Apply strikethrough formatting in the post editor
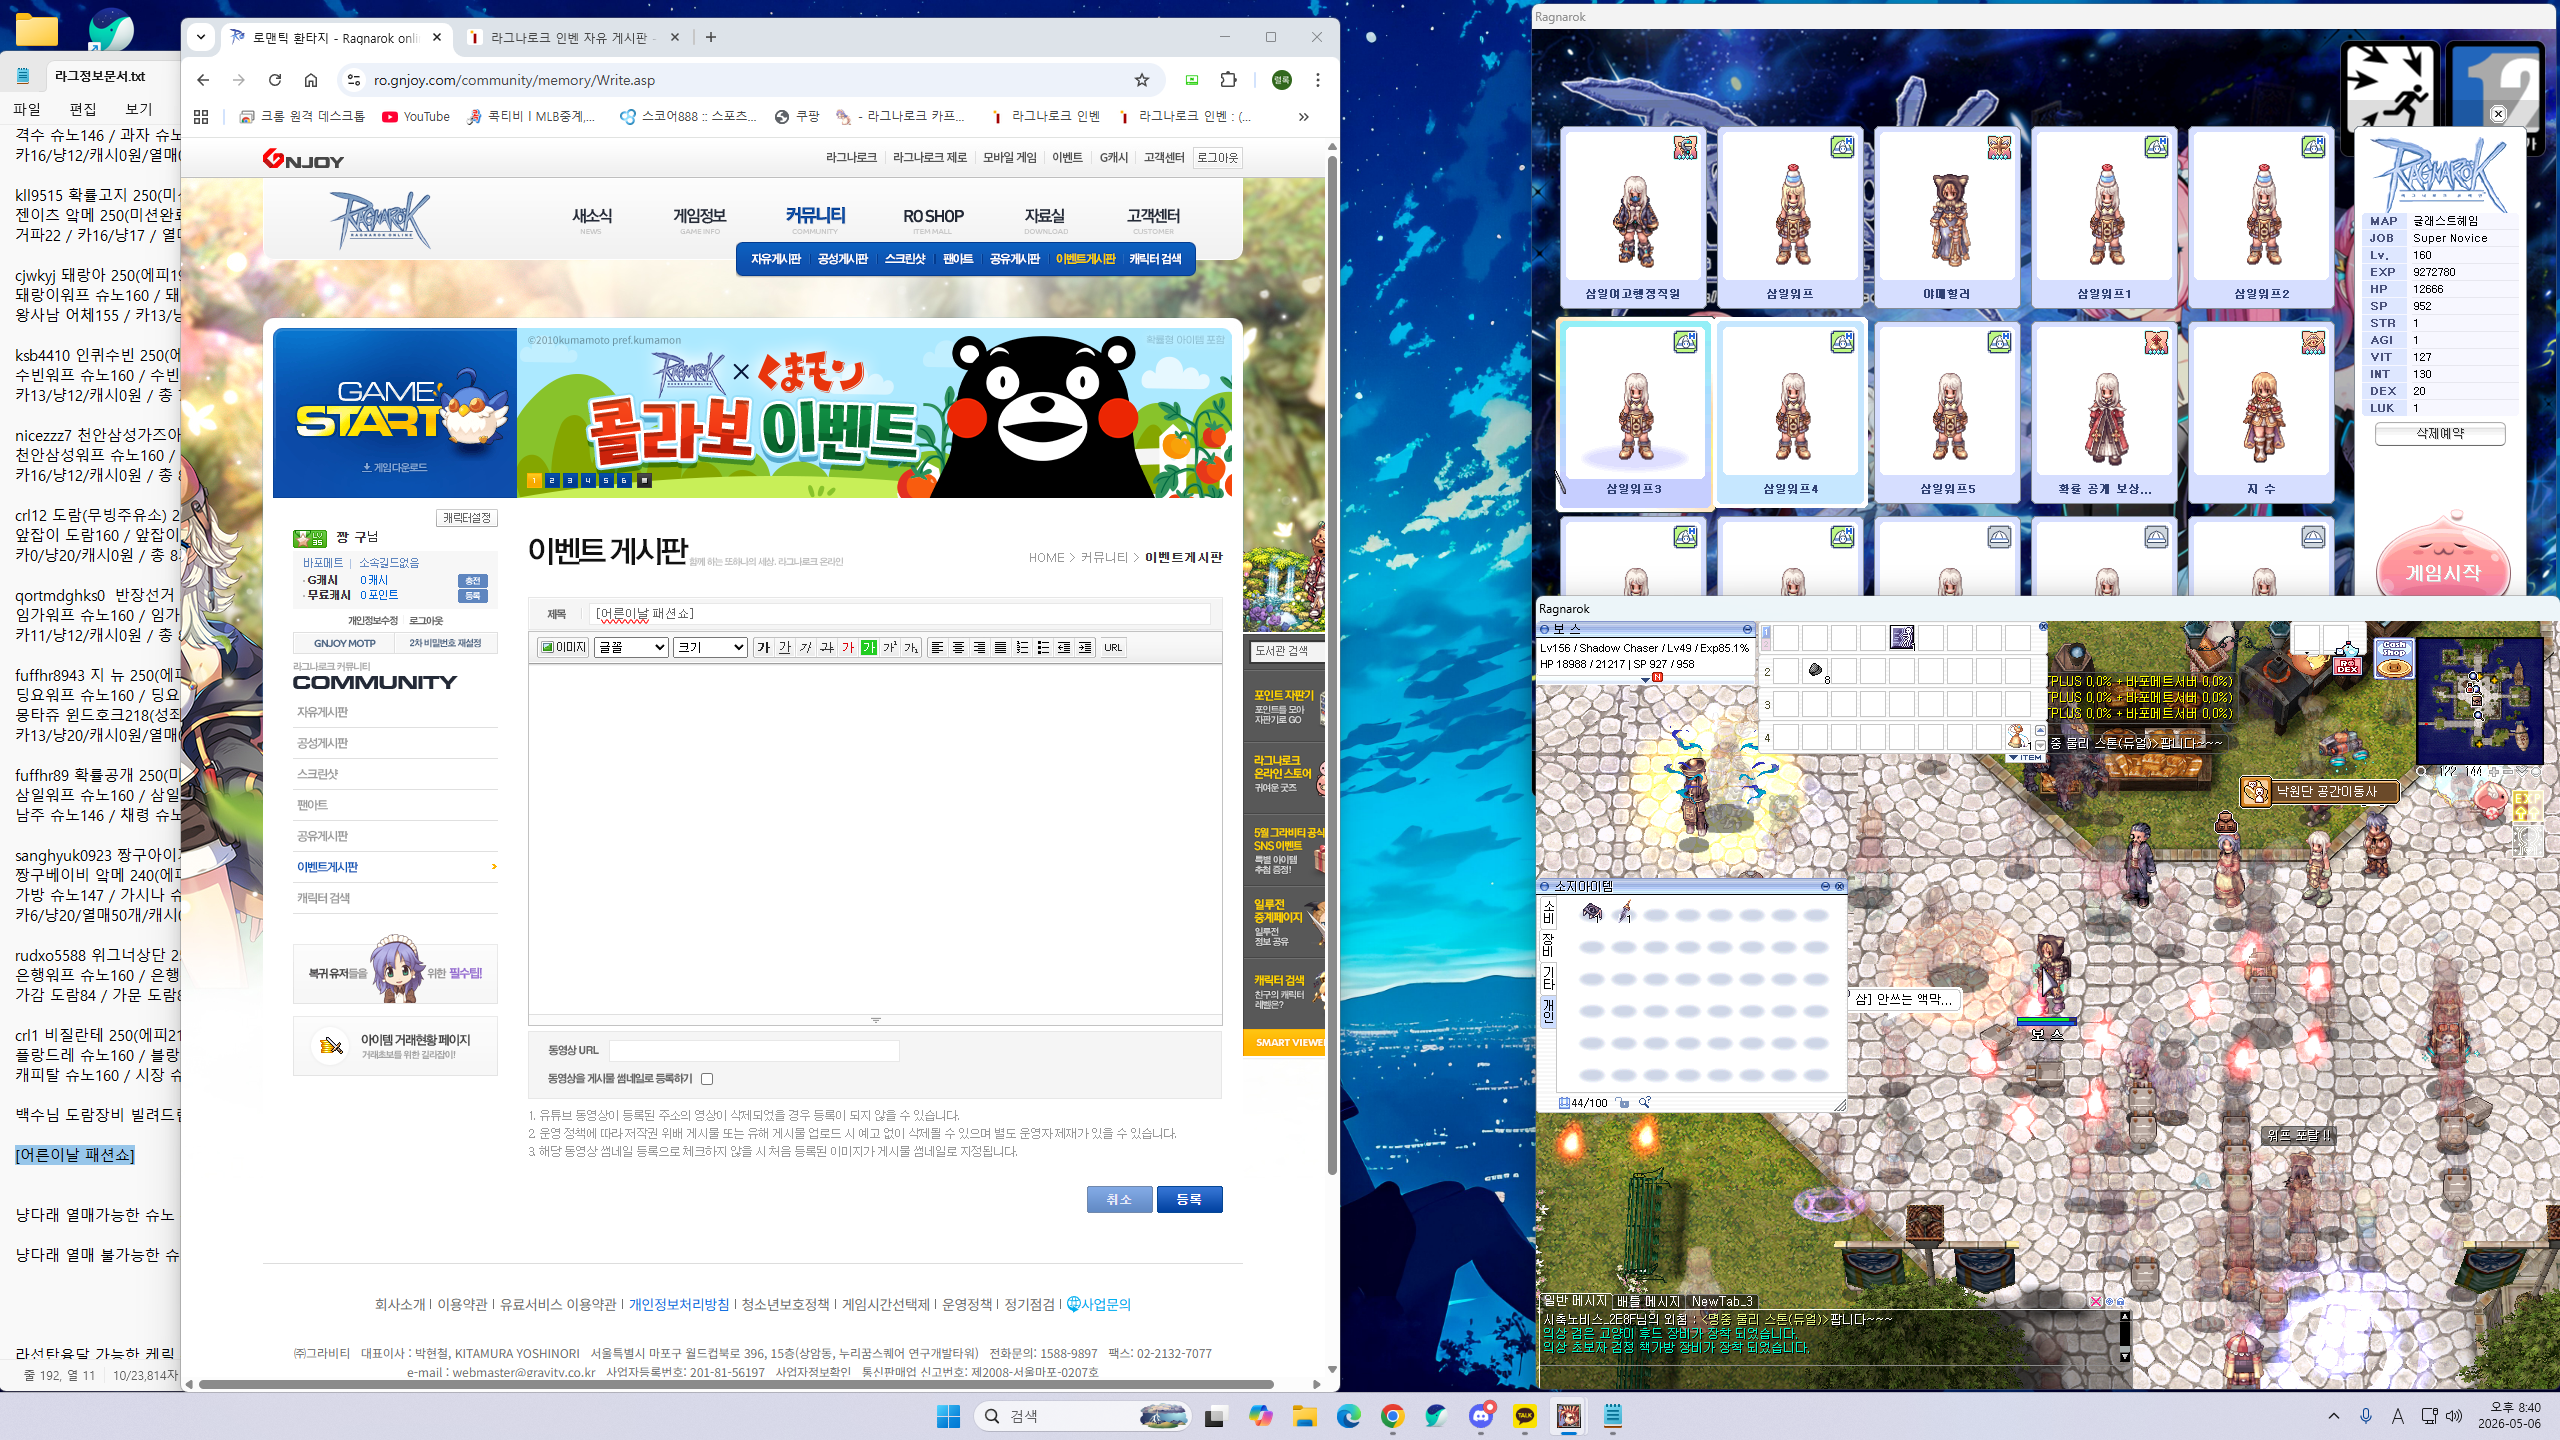The height and width of the screenshot is (1440, 2560). [826, 647]
